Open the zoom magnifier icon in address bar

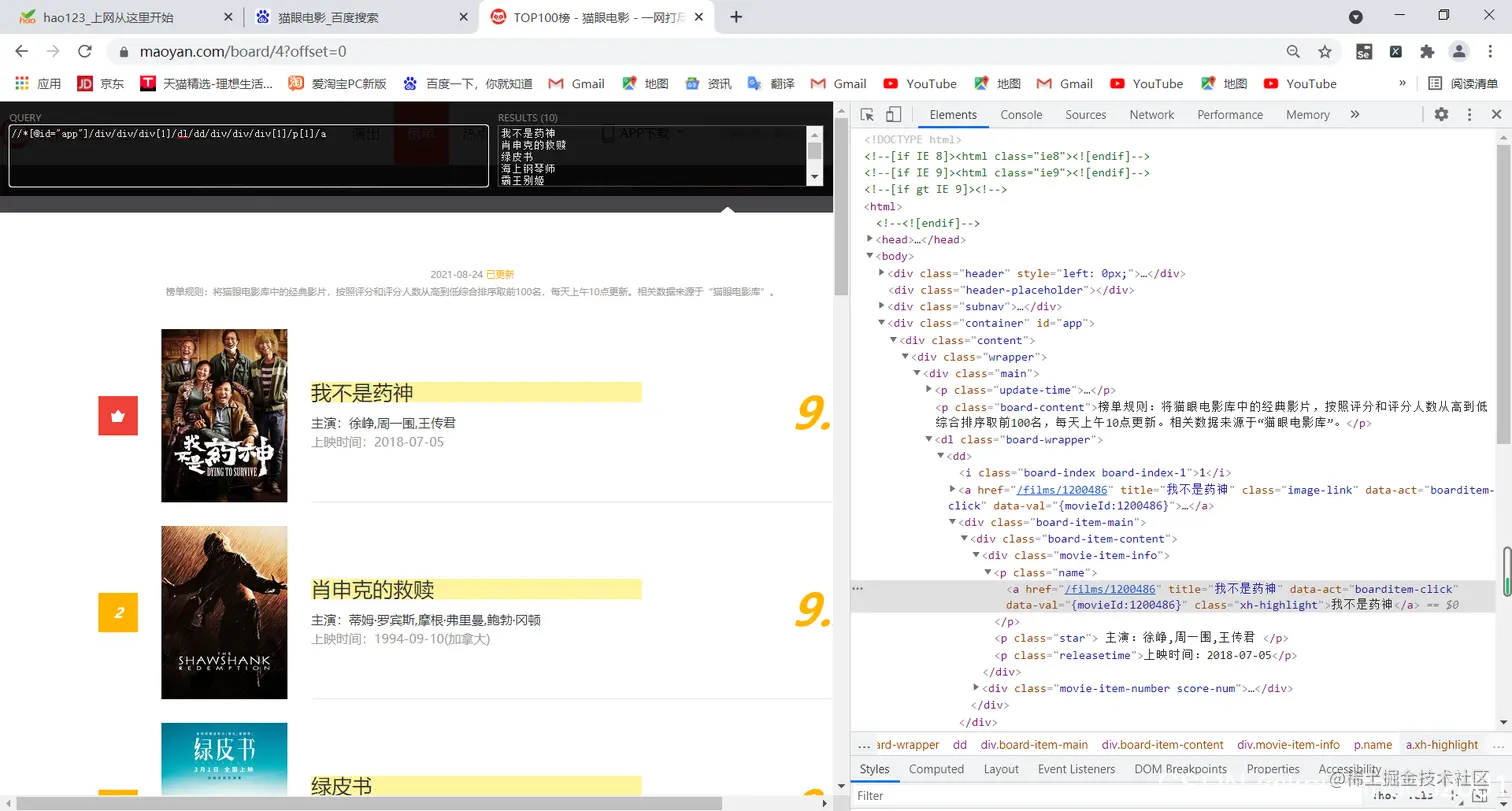[x=1293, y=51]
